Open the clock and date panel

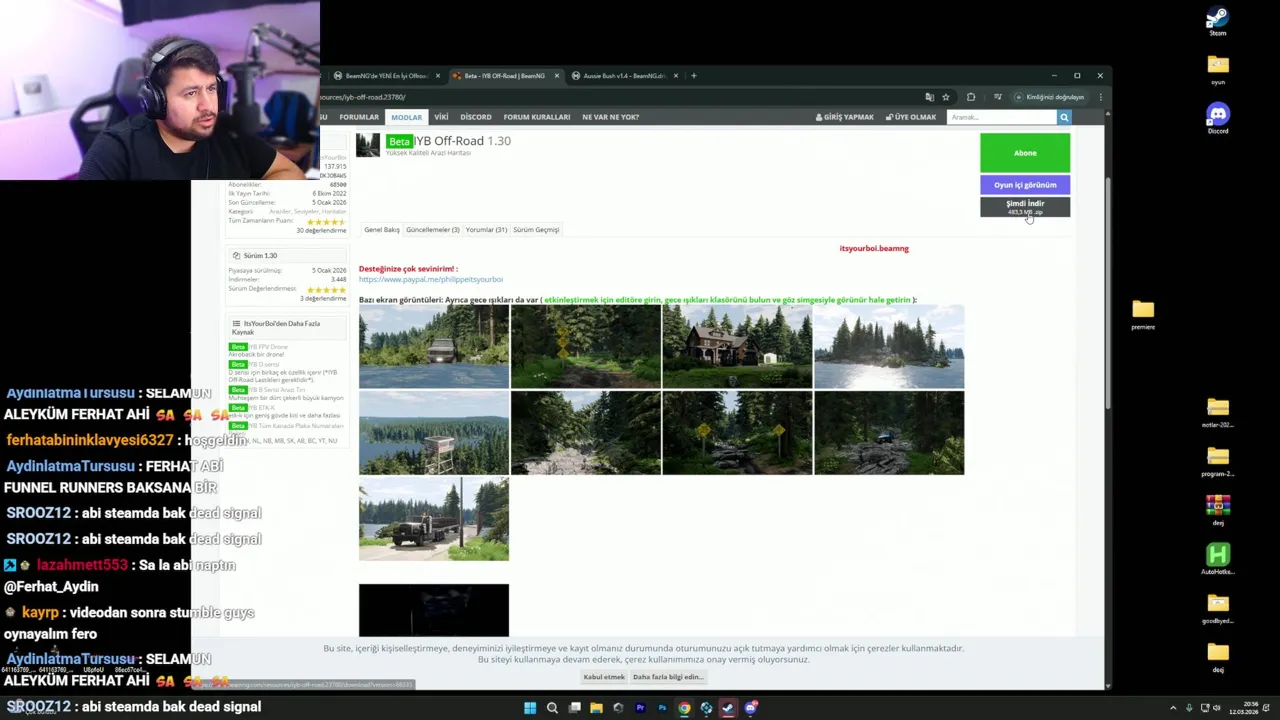pyautogui.click(x=1243, y=708)
